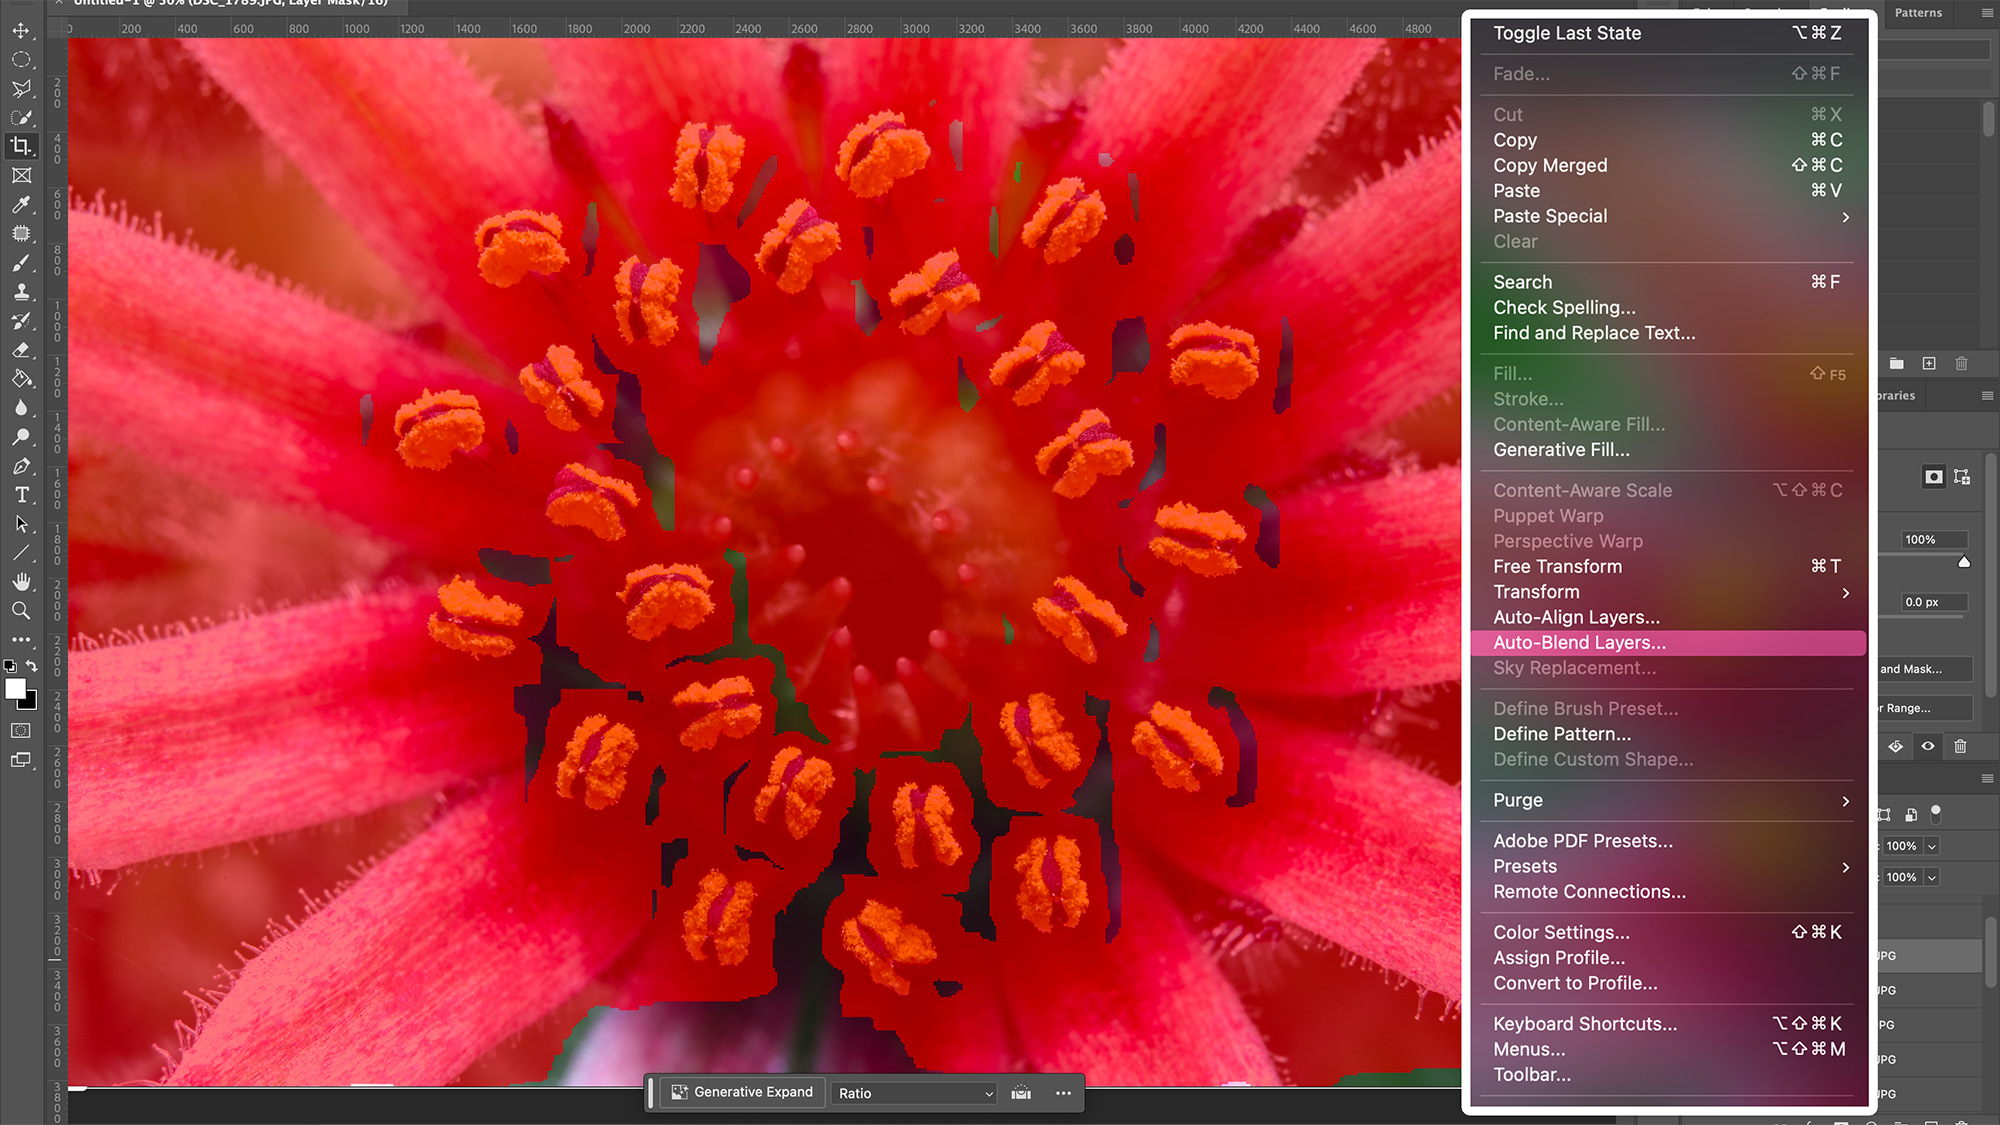Choose Toggle Last State menu item
Screen dimensions: 2000x1125
point(1668,33)
